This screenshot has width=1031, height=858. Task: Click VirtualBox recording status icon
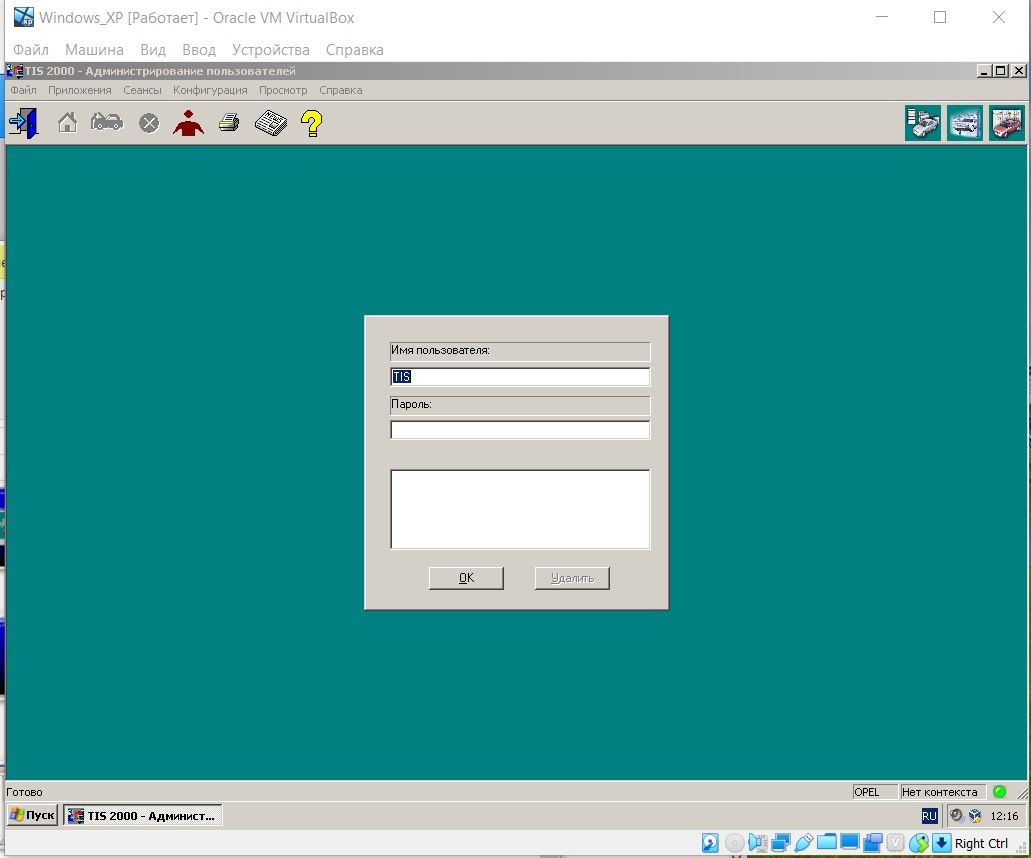[873, 843]
